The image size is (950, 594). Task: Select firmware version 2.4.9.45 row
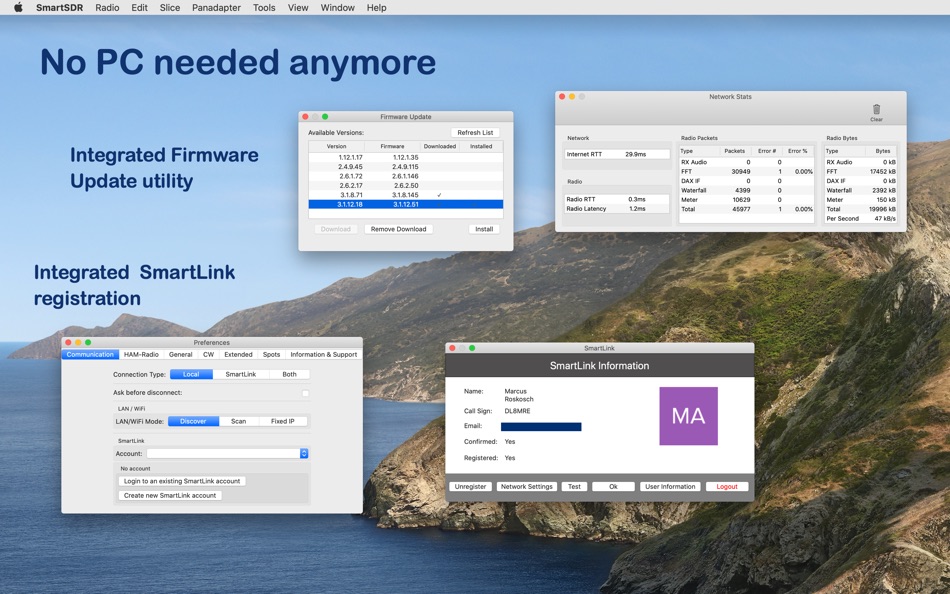click(x=405, y=167)
